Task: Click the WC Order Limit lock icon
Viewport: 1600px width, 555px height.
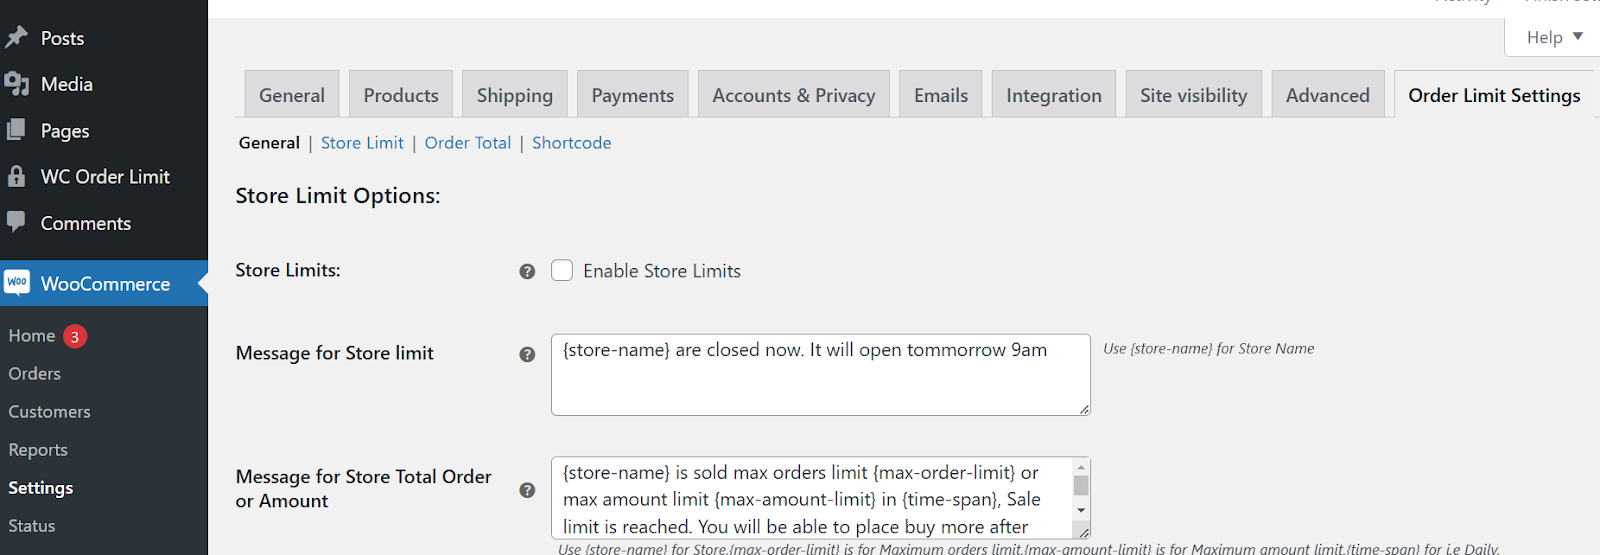Action: [17, 177]
